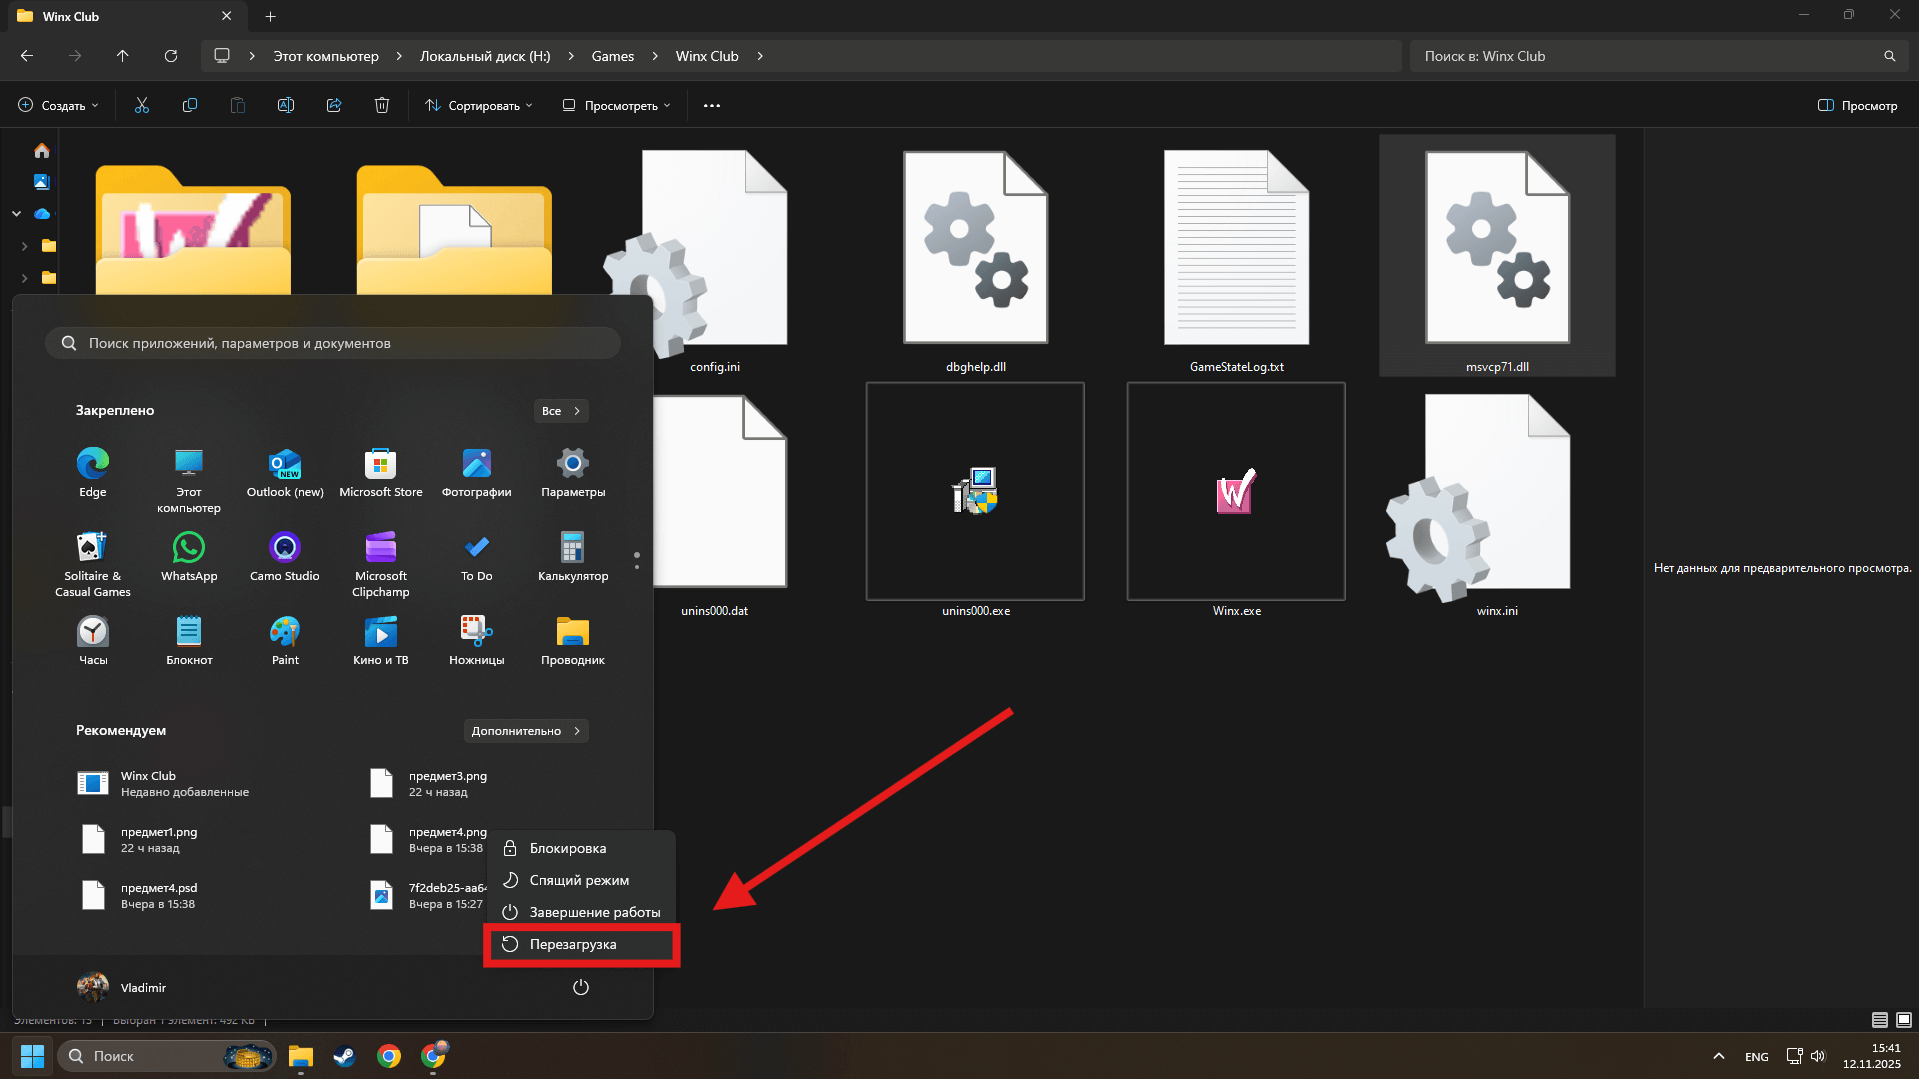This screenshot has width=1919, height=1079.
Task: Open the Сортировать dropdown
Action: click(x=478, y=105)
